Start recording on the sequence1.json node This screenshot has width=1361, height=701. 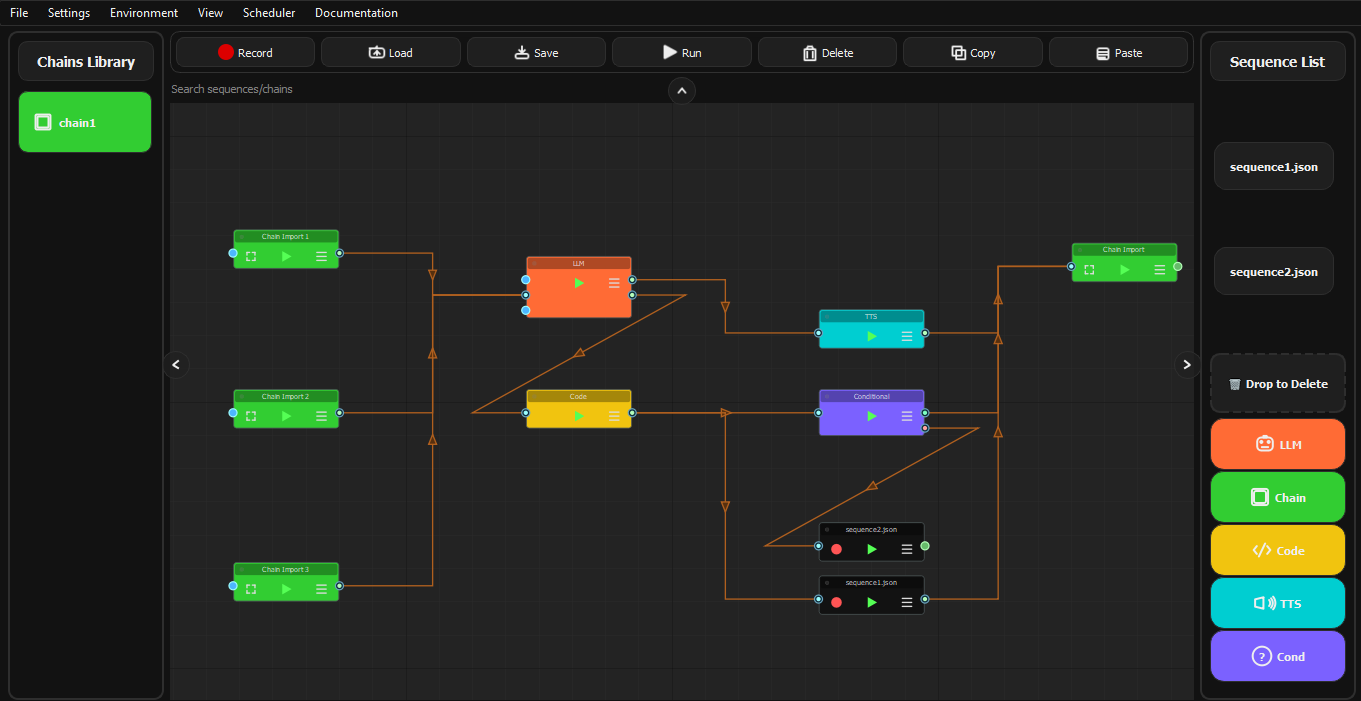point(836,601)
